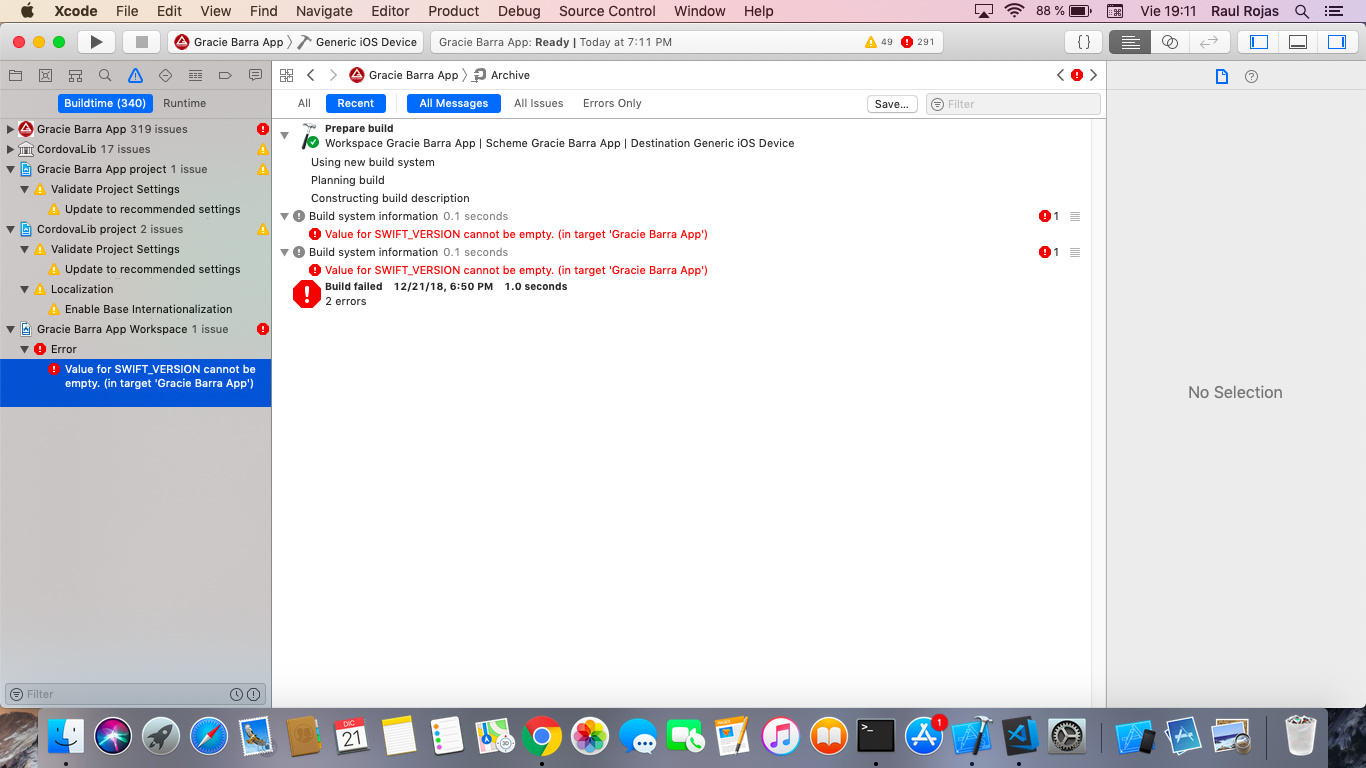The width and height of the screenshot is (1366, 768).
Task: Open Terminal from the Dock
Action: coord(876,738)
